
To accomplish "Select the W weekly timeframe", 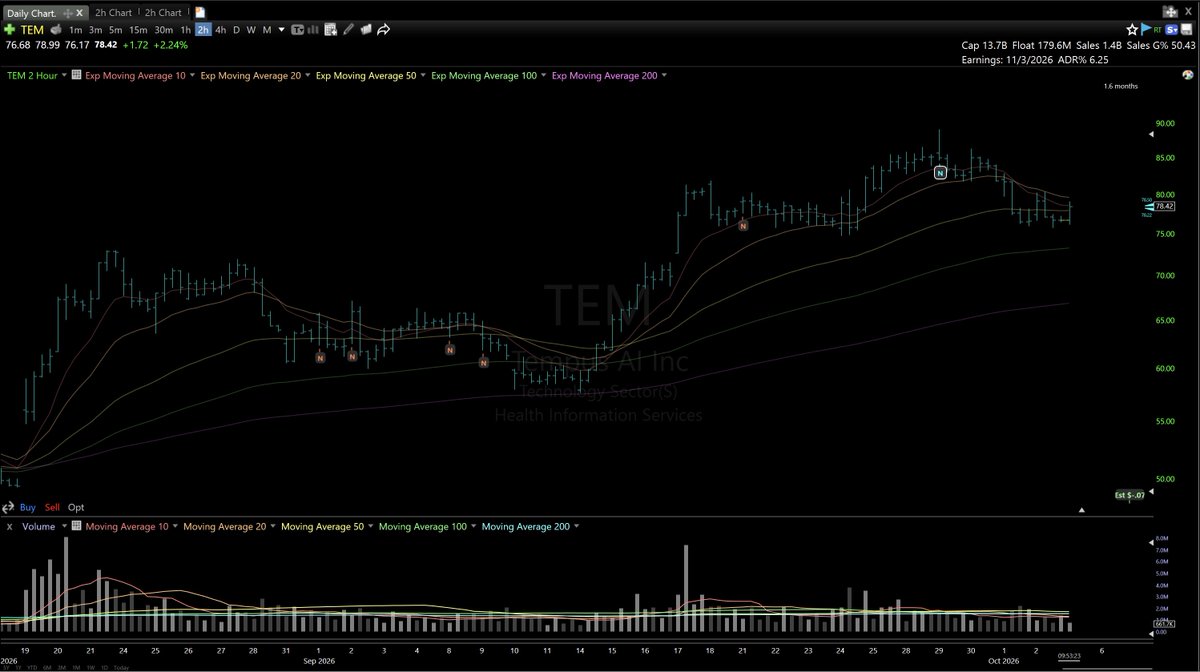I will click(x=251, y=30).
